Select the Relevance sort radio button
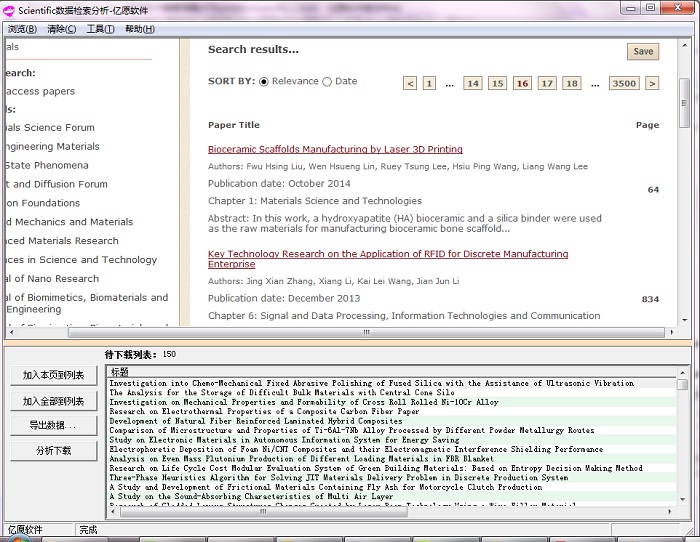700x542 pixels. pyautogui.click(x=264, y=82)
